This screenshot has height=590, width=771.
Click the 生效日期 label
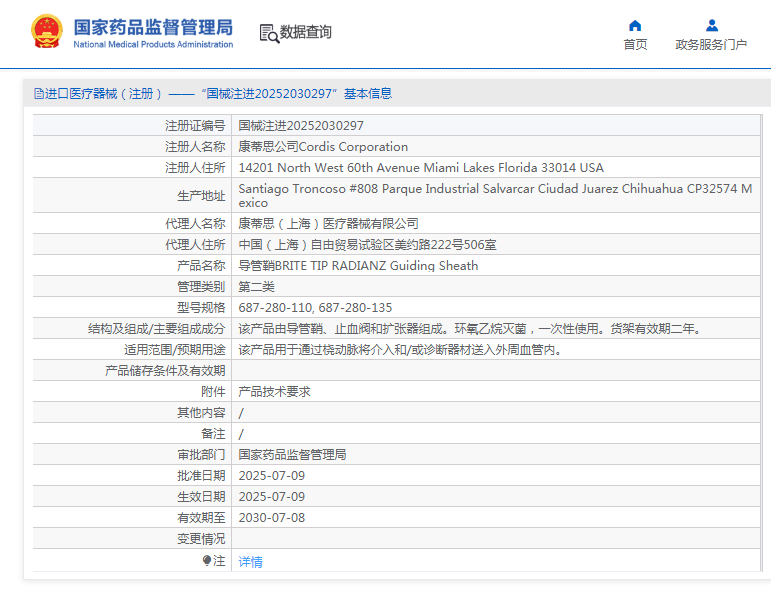click(x=201, y=497)
